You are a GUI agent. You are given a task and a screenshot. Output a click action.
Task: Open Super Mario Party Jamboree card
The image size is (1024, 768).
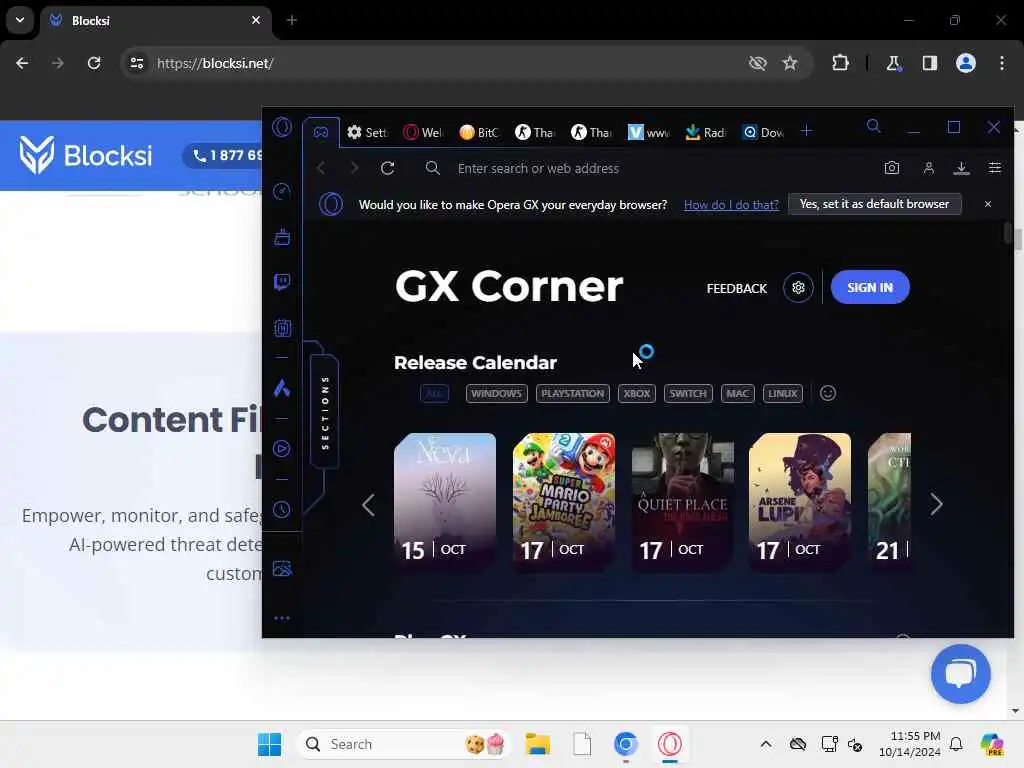(564, 502)
